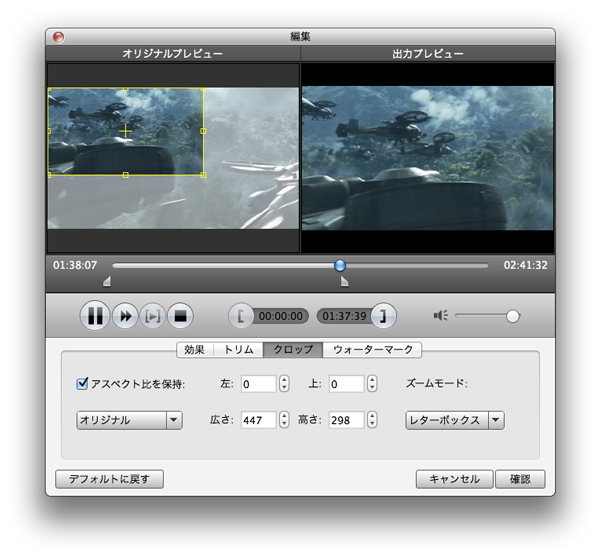Screen dimensions: 600x558
Task: Click the 上 value stepper
Action: pos(372,383)
